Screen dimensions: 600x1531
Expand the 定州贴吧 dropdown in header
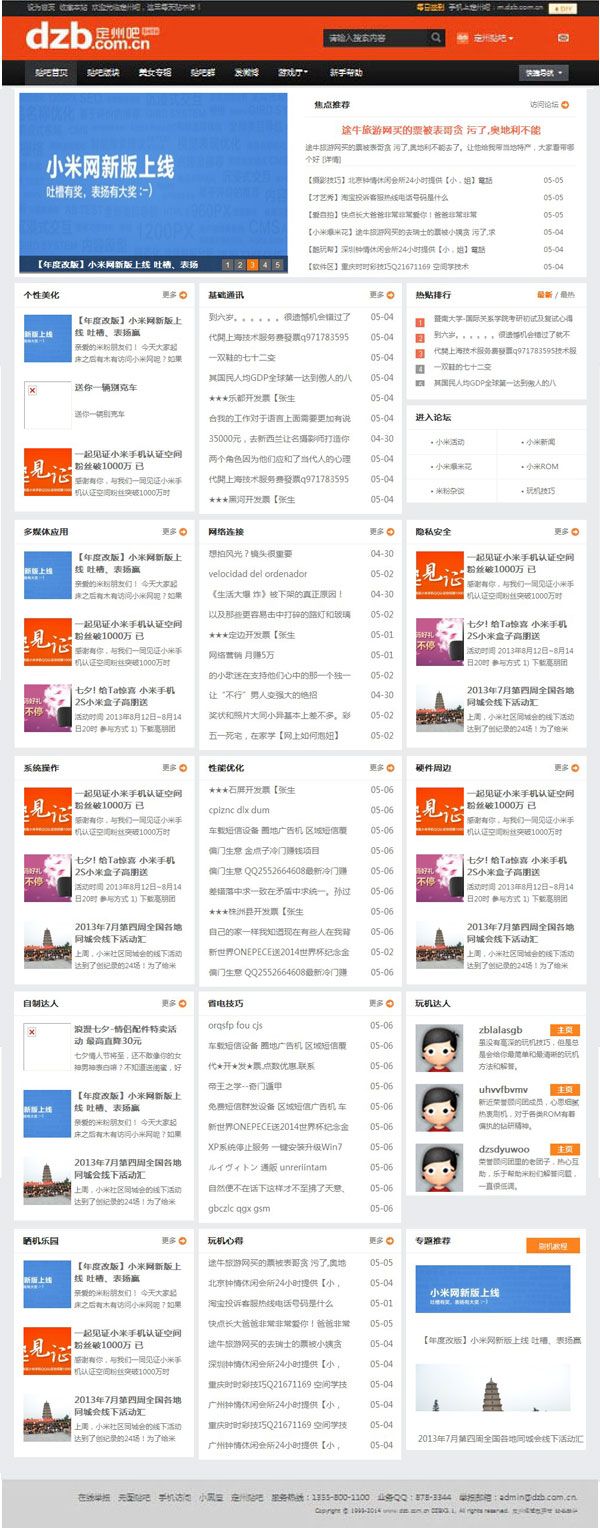494,38
